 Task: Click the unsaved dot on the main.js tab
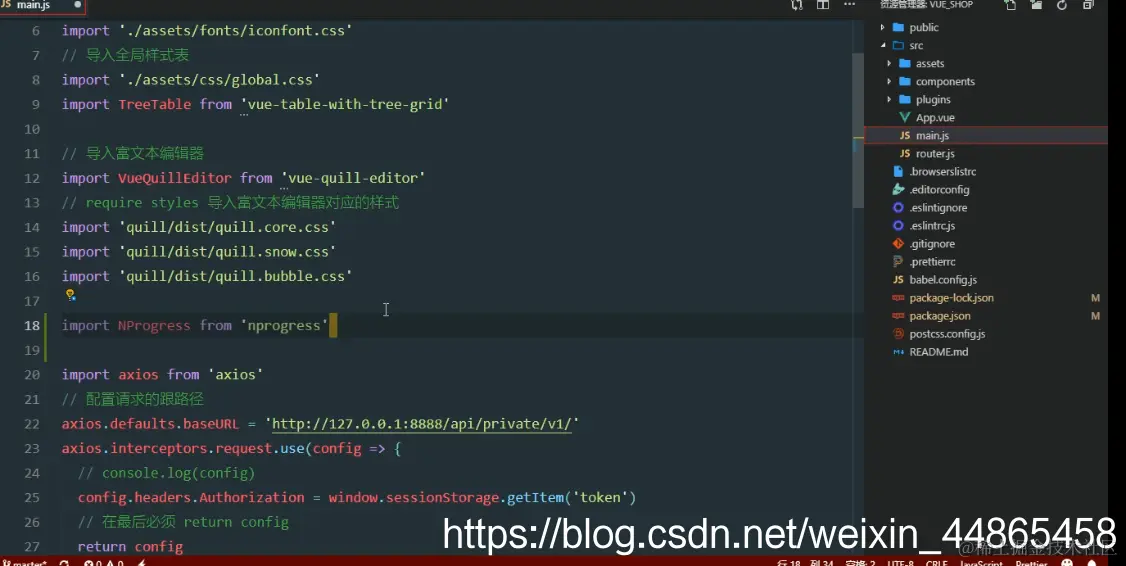click(x=78, y=5)
